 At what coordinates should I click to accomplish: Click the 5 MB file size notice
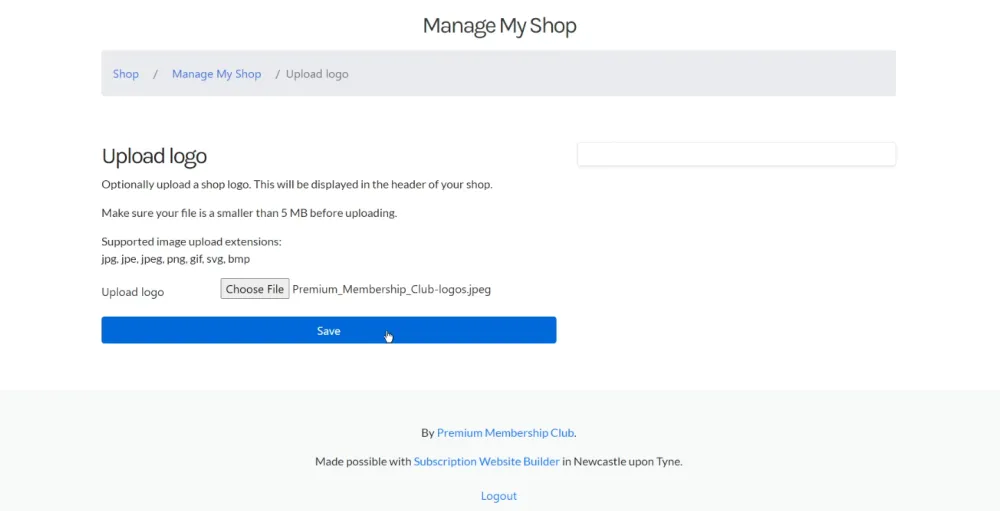[249, 213]
